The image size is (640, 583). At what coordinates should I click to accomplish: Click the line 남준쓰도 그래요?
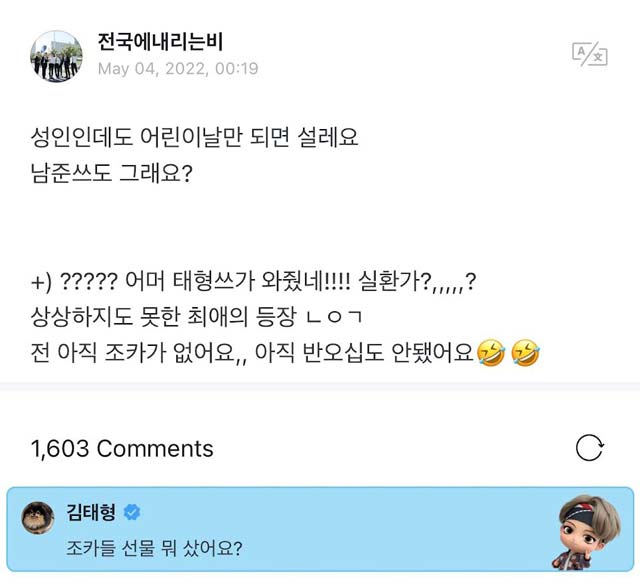tap(111, 173)
